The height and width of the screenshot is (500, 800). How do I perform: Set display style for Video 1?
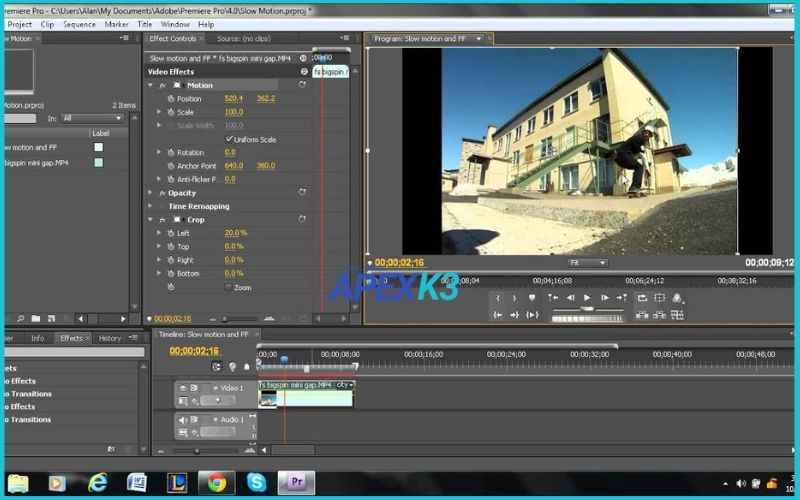tap(183, 401)
